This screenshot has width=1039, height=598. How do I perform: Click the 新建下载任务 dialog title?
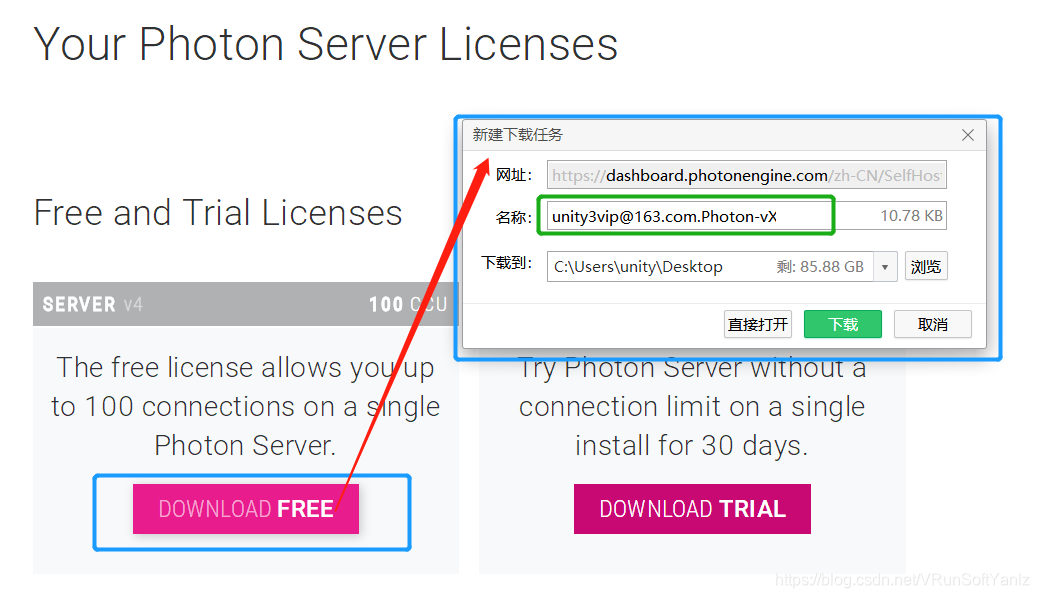click(x=518, y=135)
